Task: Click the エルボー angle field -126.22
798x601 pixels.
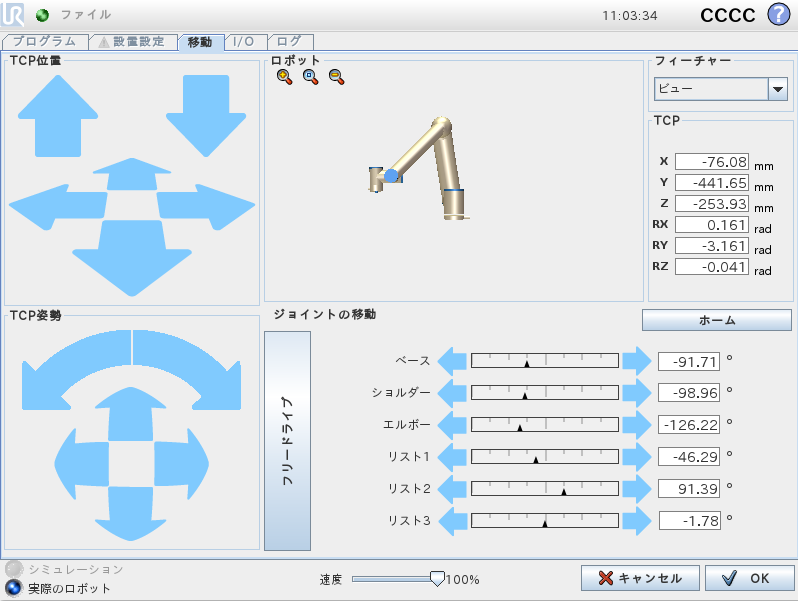Action: pos(689,424)
